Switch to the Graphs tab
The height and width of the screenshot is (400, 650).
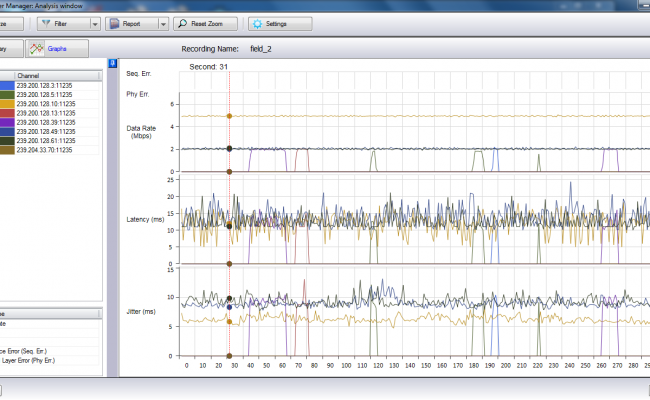pyautogui.click(x=57, y=48)
